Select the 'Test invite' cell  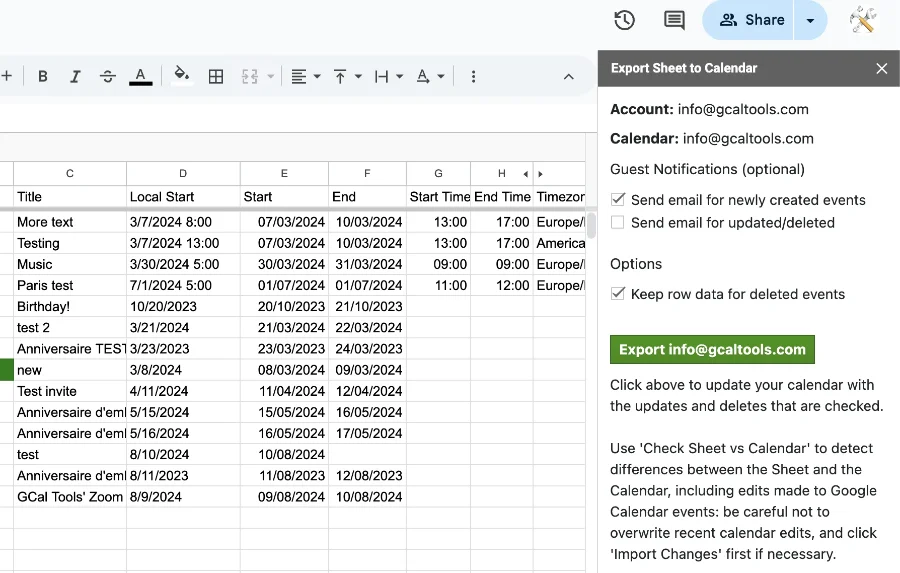point(69,392)
